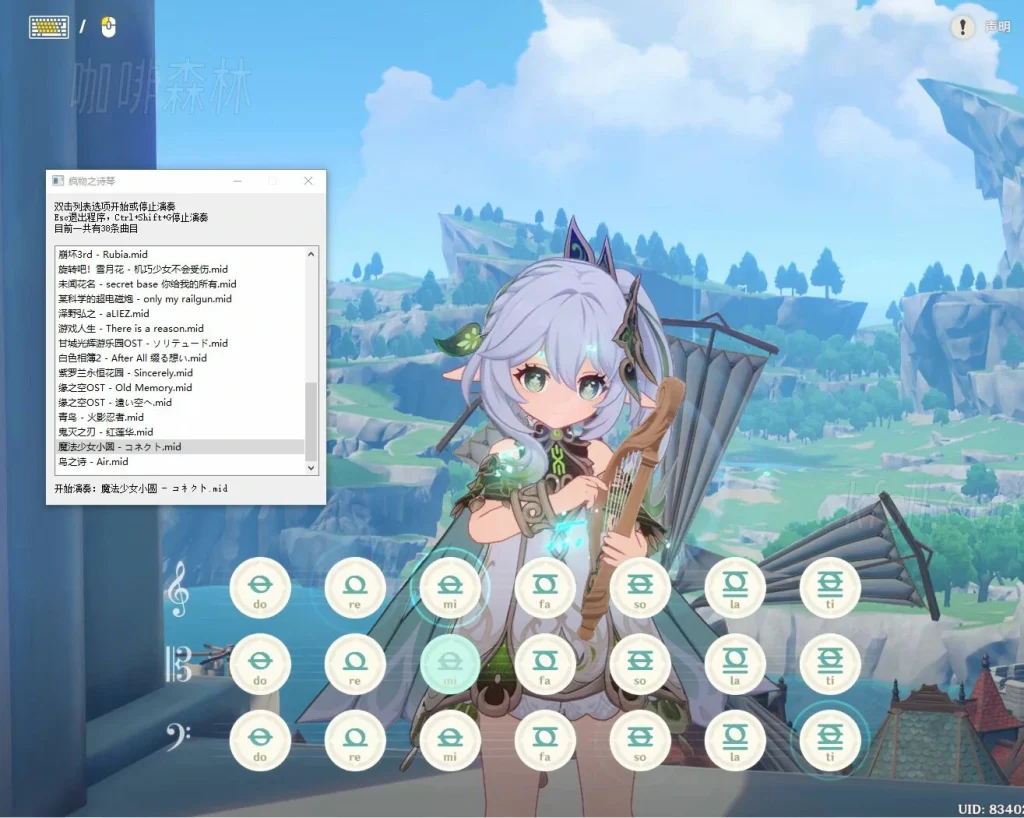The height and width of the screenshot is (818, 1024).
Task: Switch to keyboard input mode icon
Action: pos(48,27)
